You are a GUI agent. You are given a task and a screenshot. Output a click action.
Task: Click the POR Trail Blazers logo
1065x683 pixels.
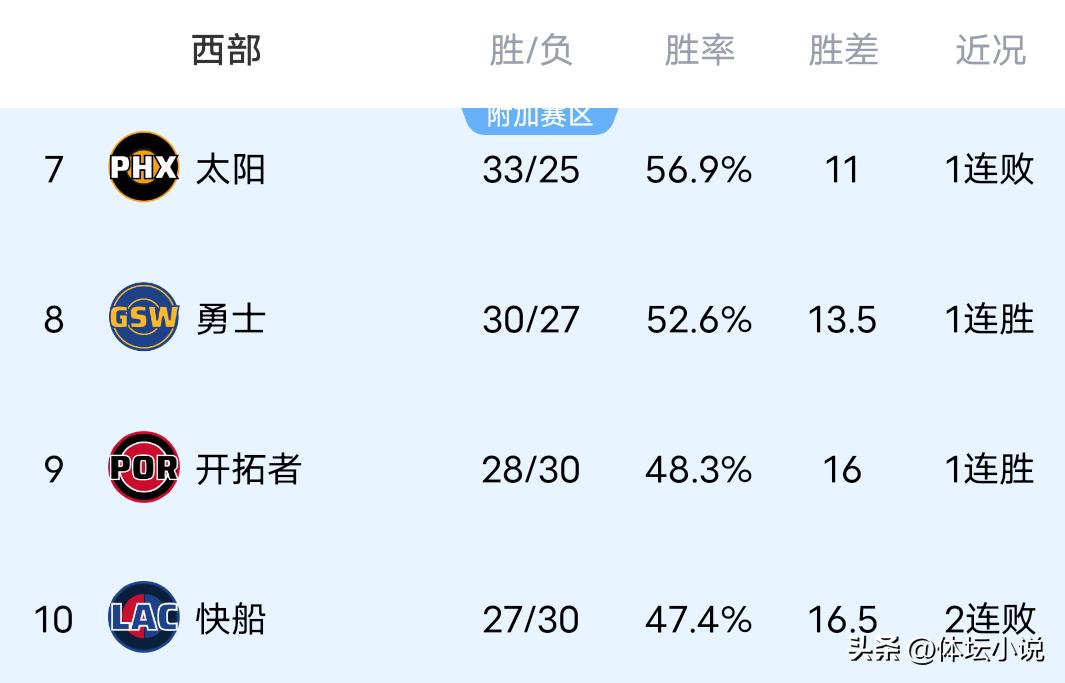(x=143, y=467)
